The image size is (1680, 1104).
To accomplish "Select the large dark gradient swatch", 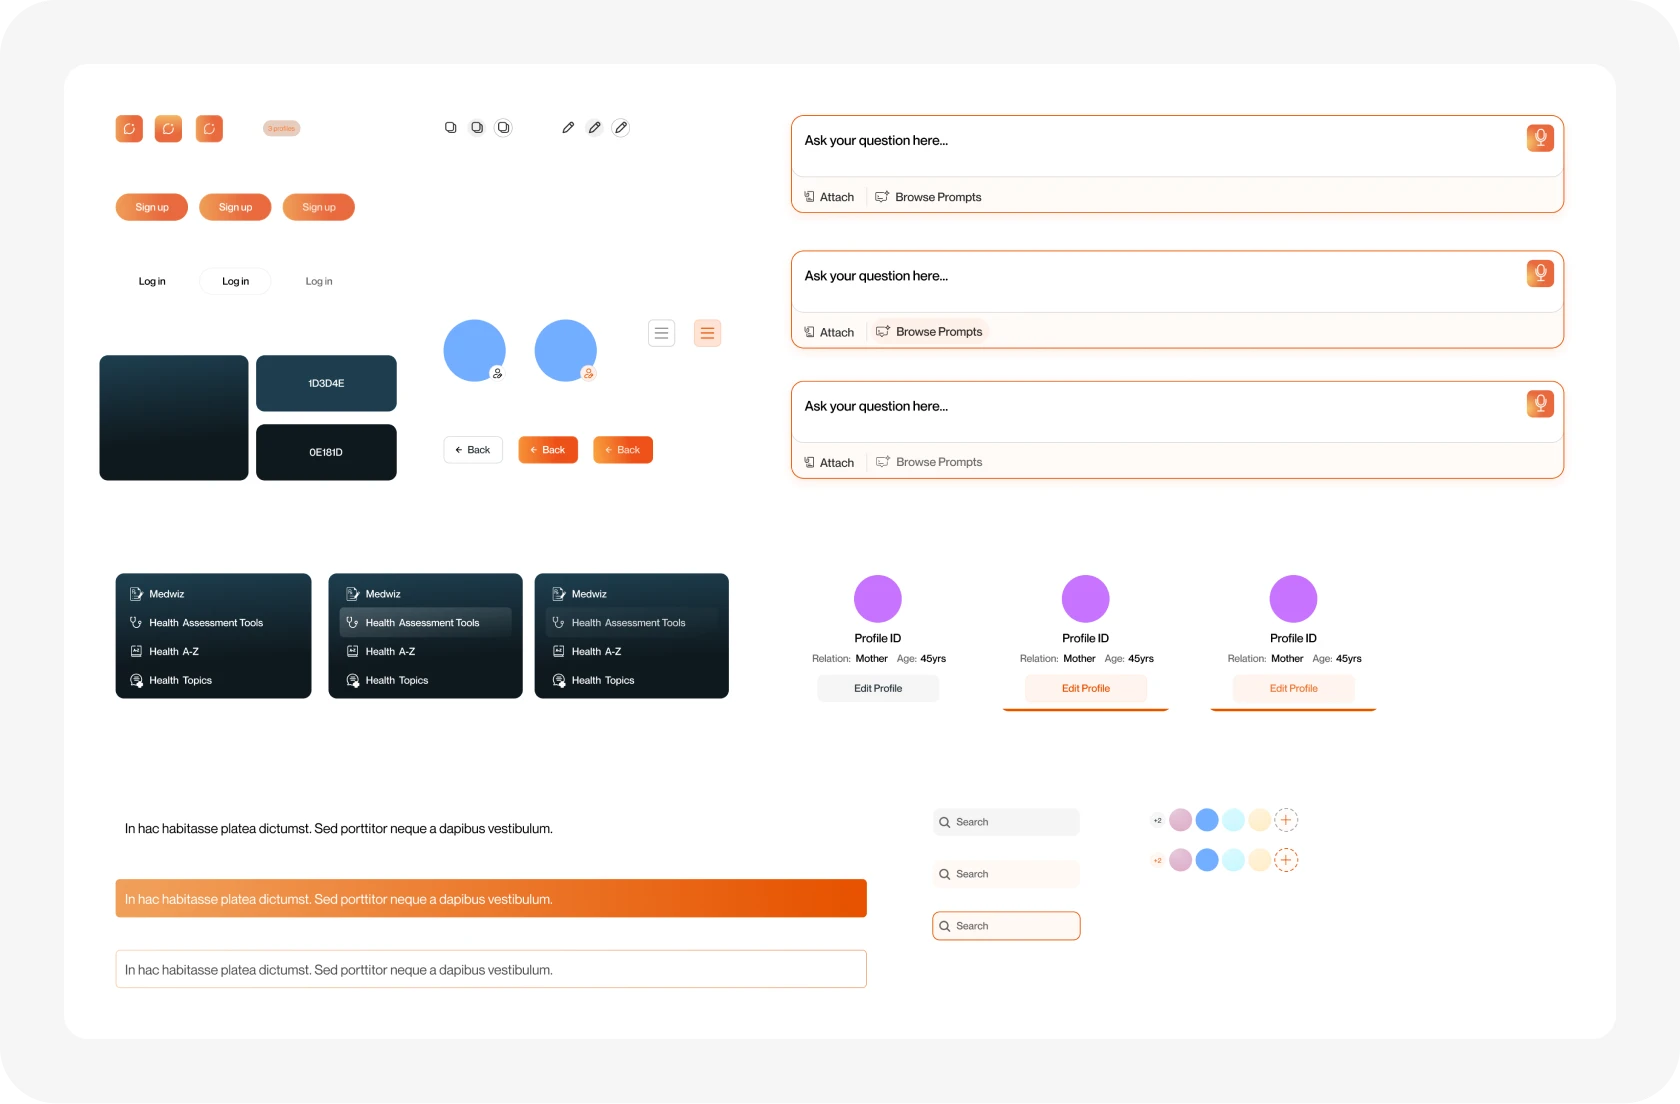I will pyautogui.click(x=174, y=418).
